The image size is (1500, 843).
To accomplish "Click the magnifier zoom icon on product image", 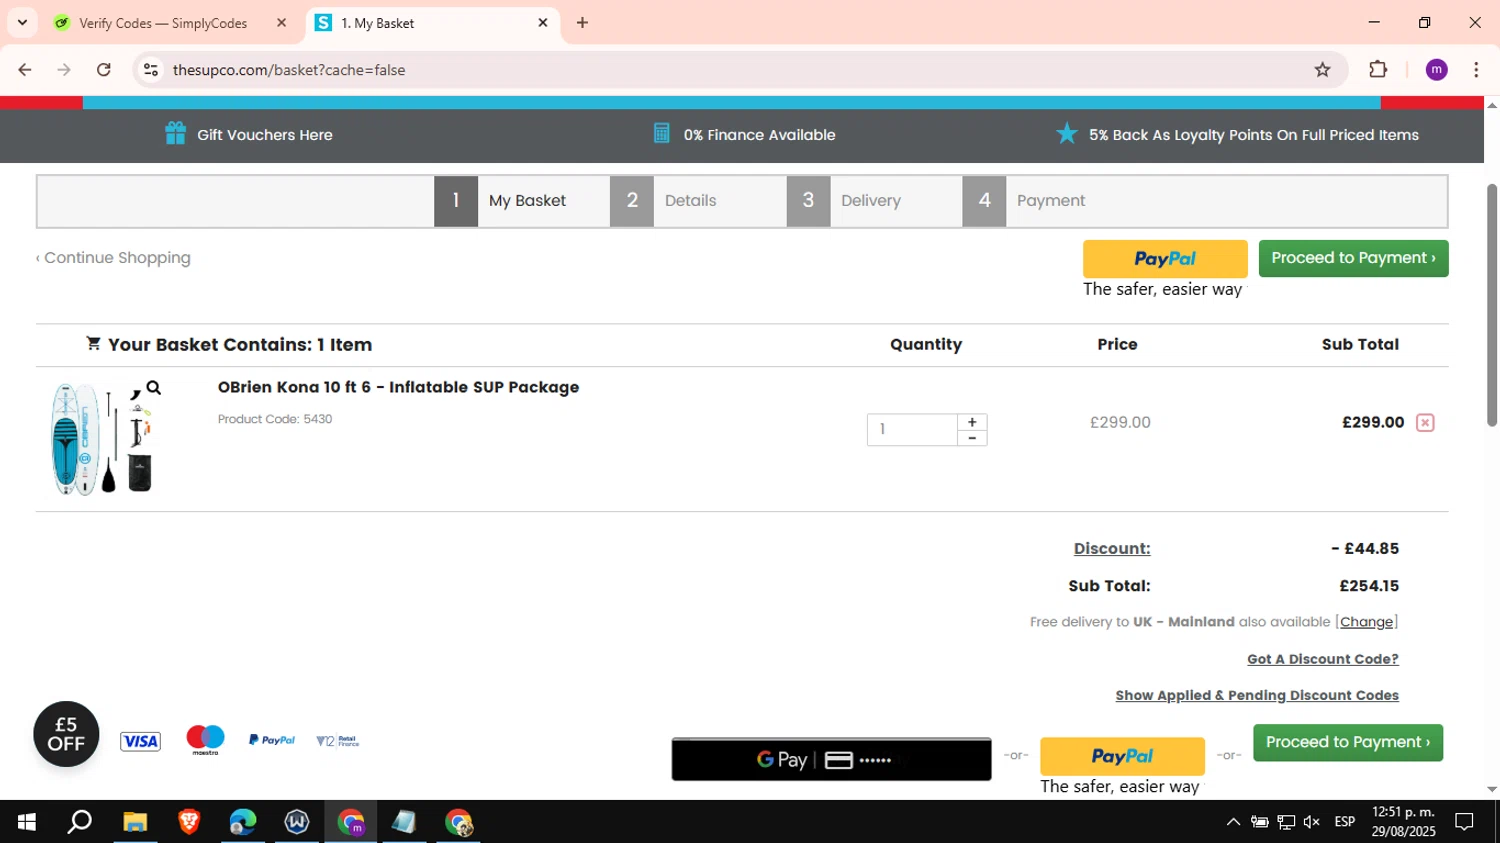I will pos(153,388).
